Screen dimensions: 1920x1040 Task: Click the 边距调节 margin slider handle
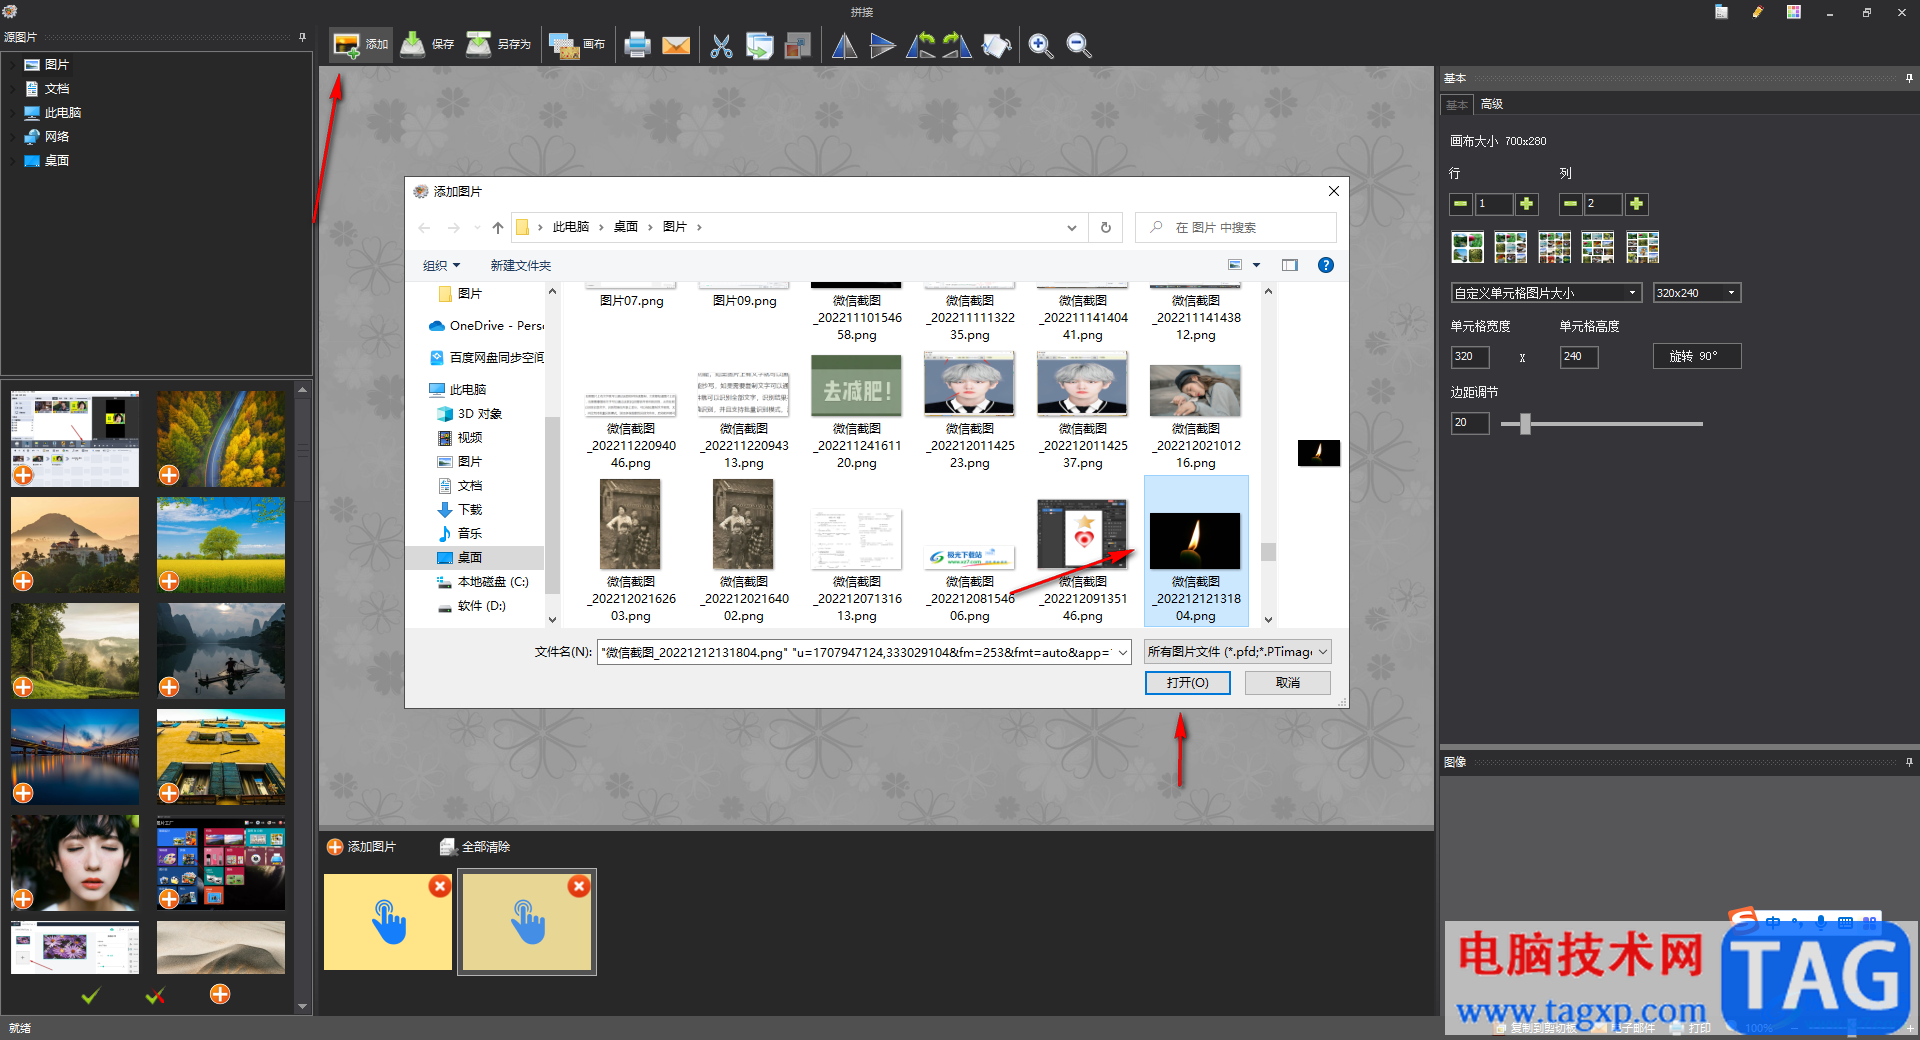[1525, 424]
